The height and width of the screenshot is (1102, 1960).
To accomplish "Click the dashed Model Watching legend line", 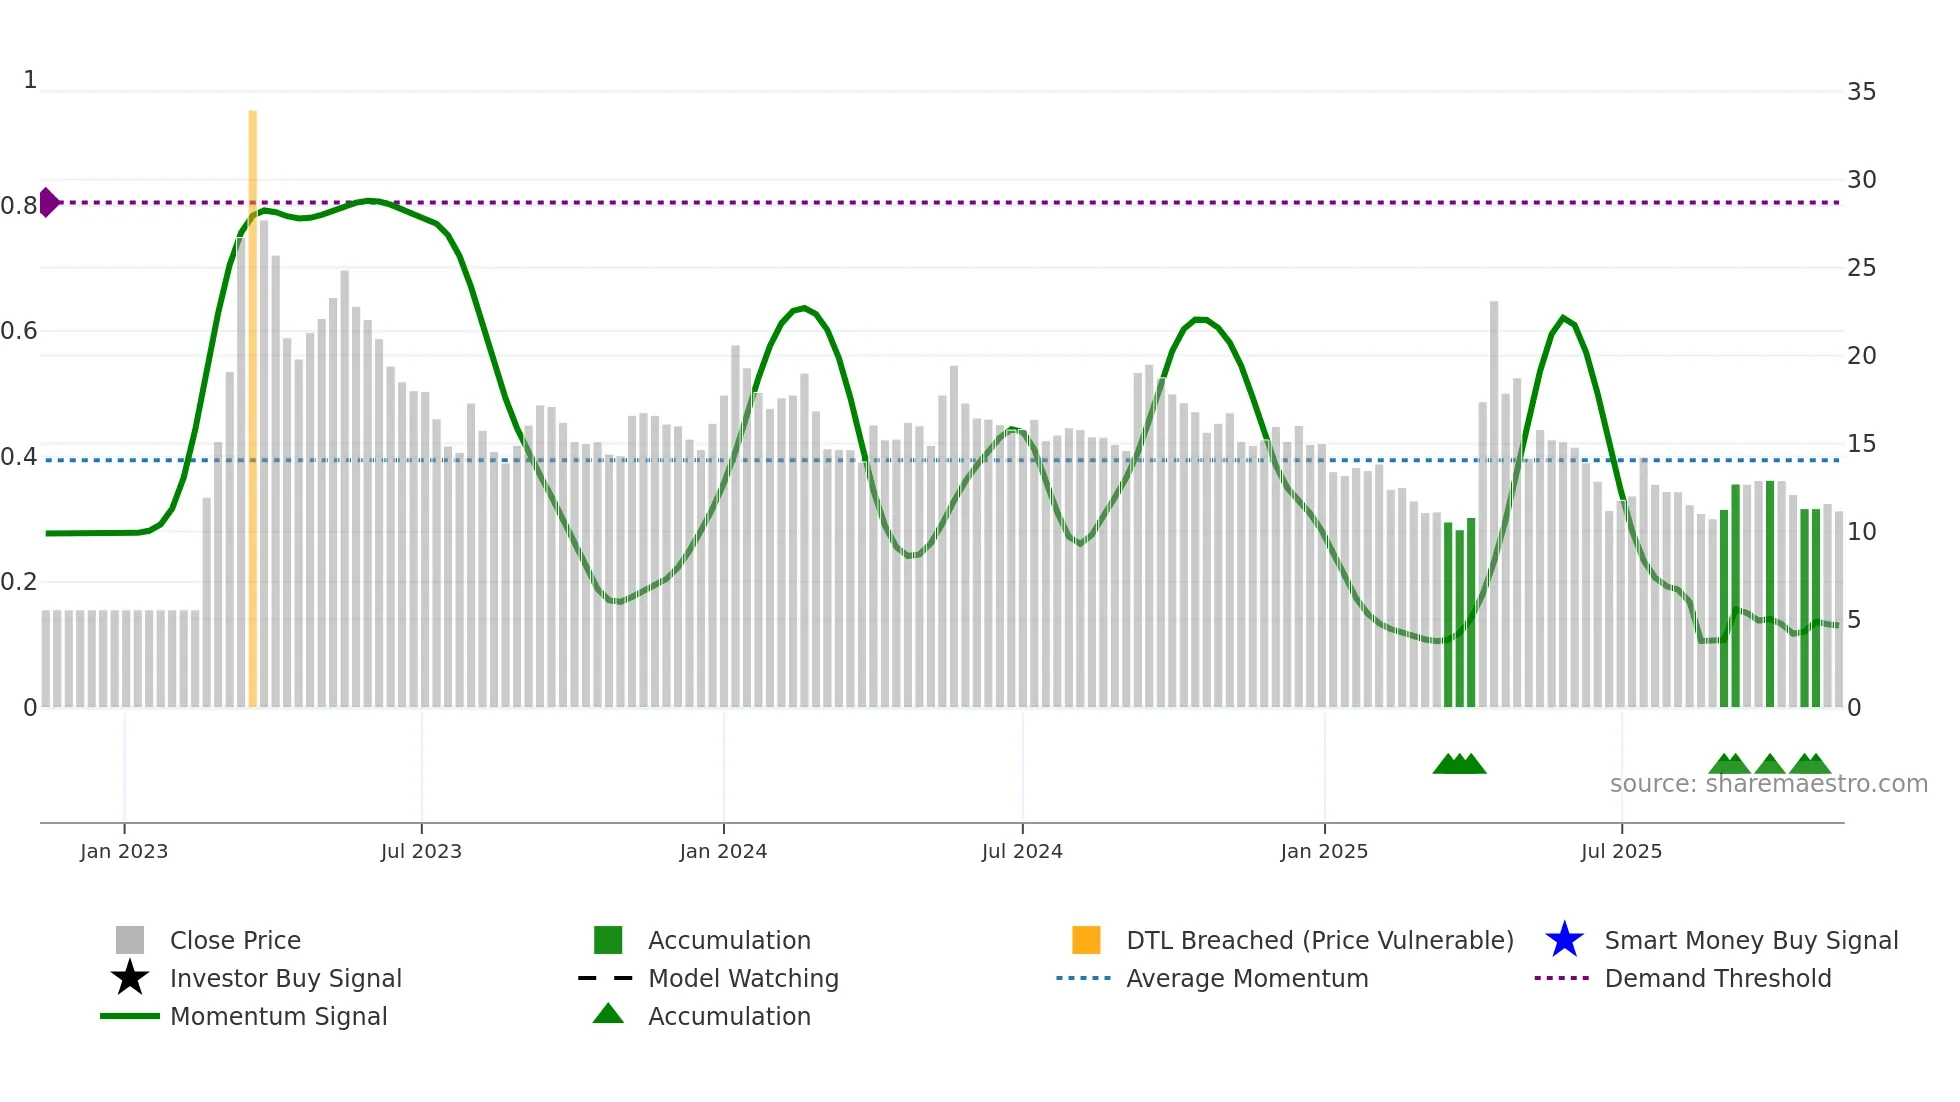I will (606, 978).
